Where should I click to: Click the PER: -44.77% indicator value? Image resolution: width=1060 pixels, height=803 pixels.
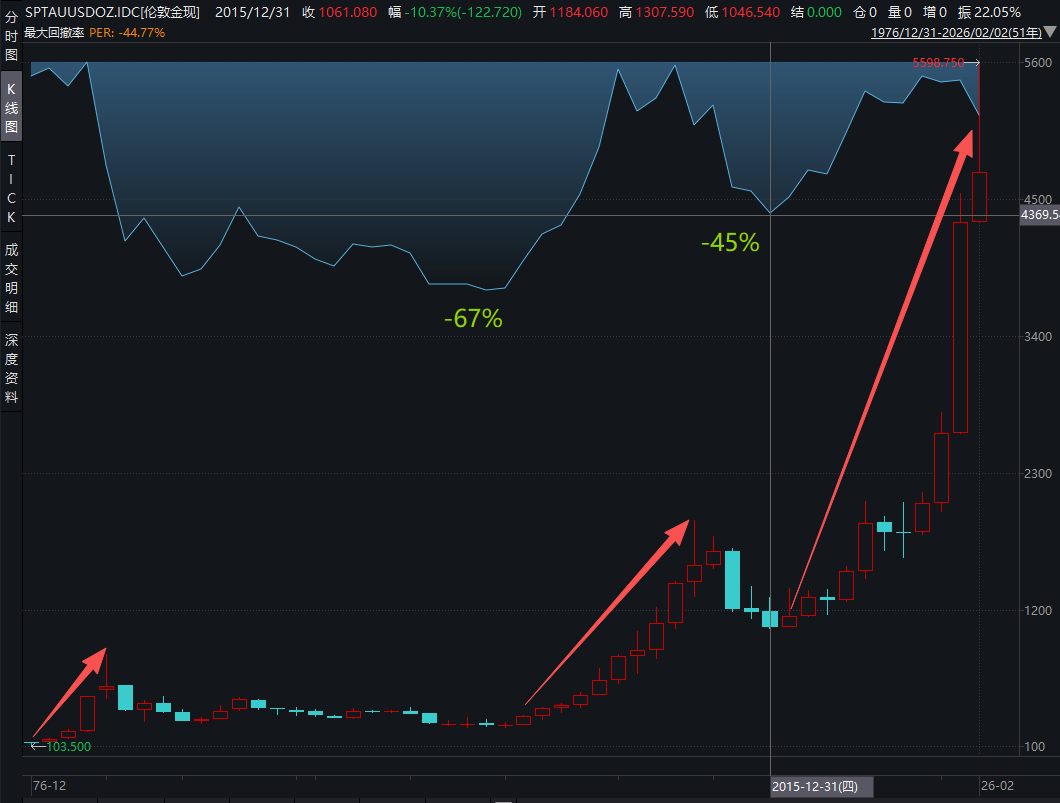(x=127, y=32)
